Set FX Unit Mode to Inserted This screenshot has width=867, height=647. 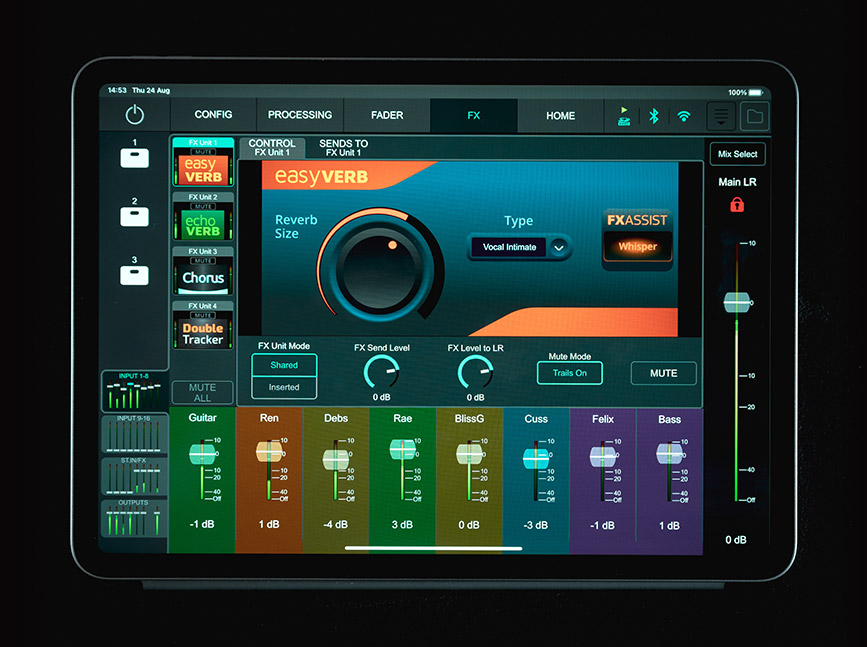click(x=284, y=387)
